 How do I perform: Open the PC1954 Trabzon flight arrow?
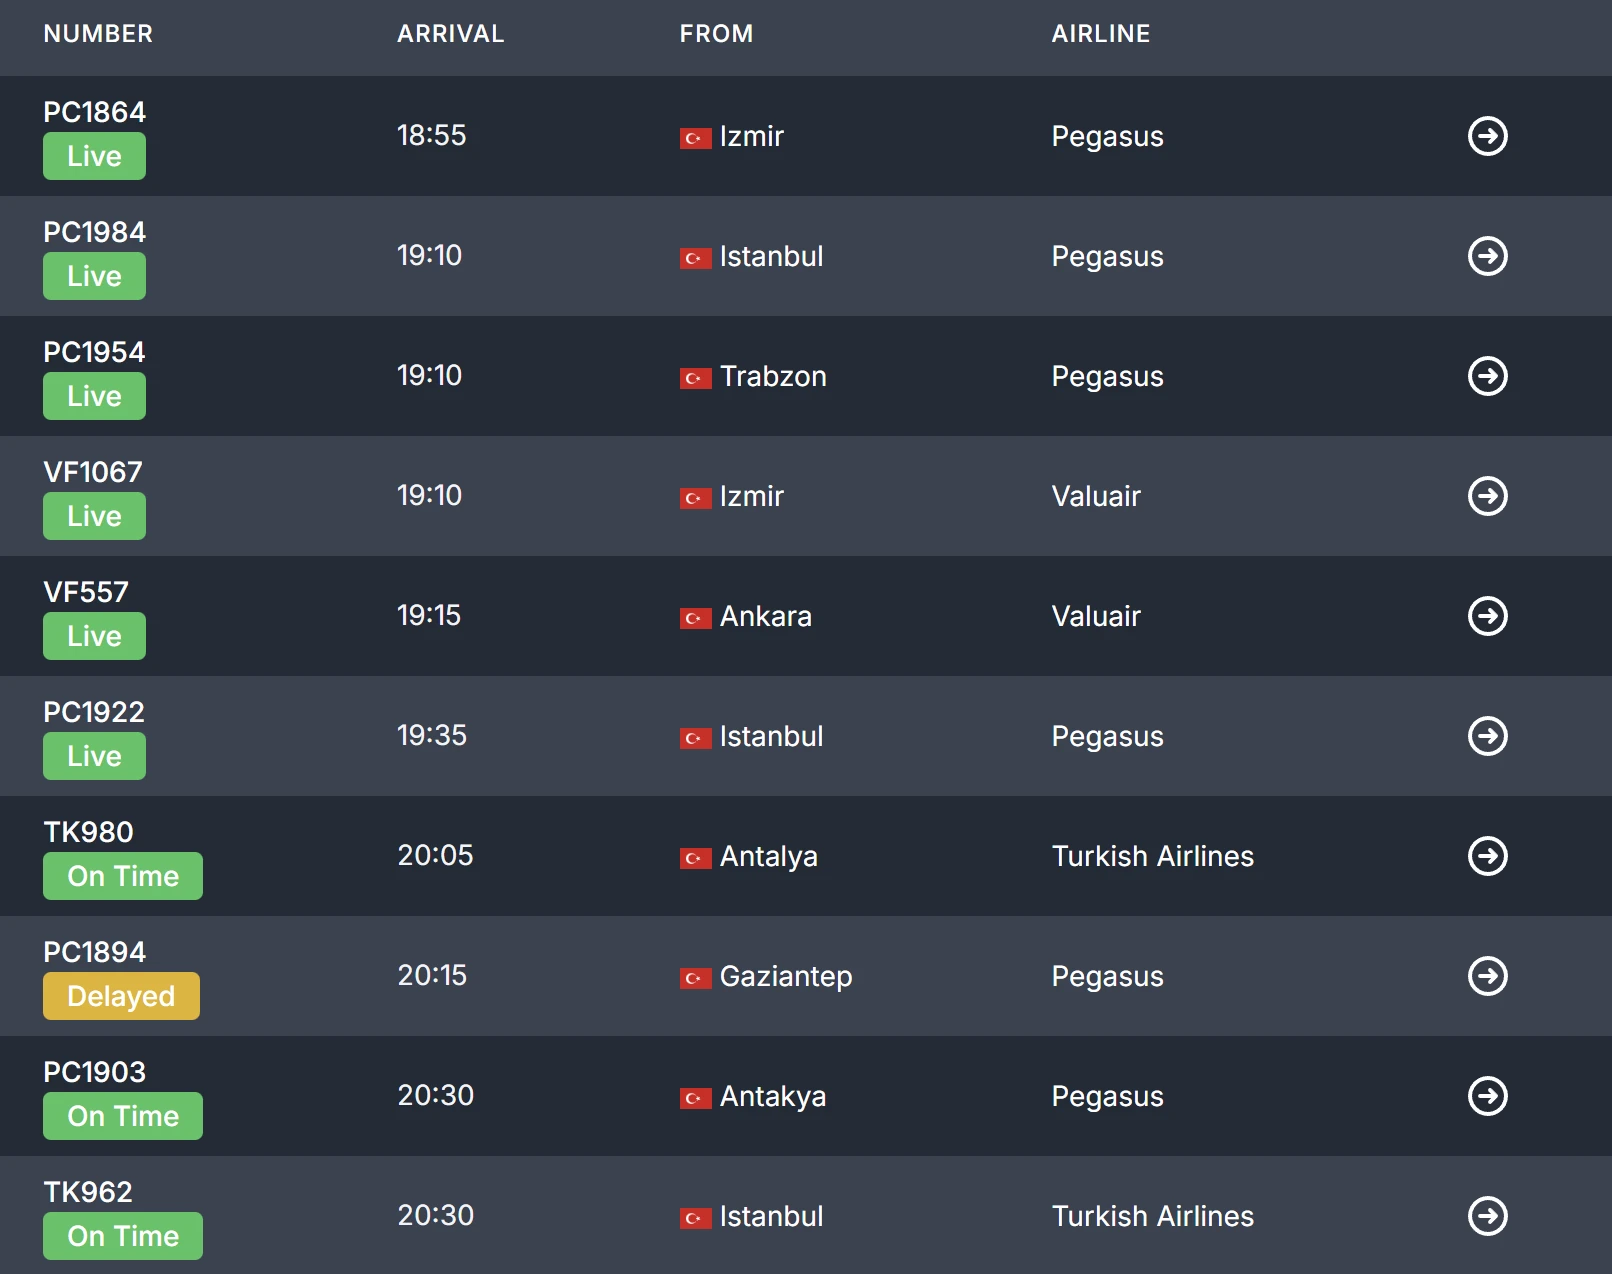pos(1487,376)
